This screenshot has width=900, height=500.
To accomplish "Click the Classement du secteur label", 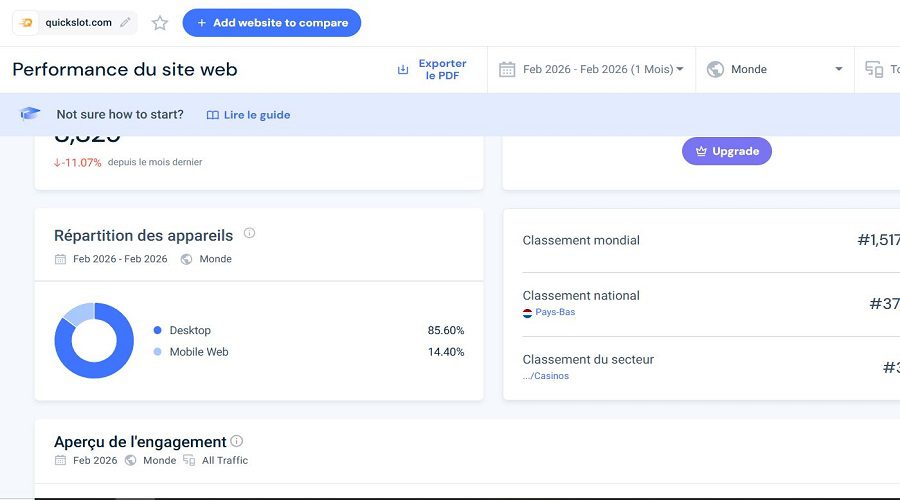I will (x=588, y=359).
